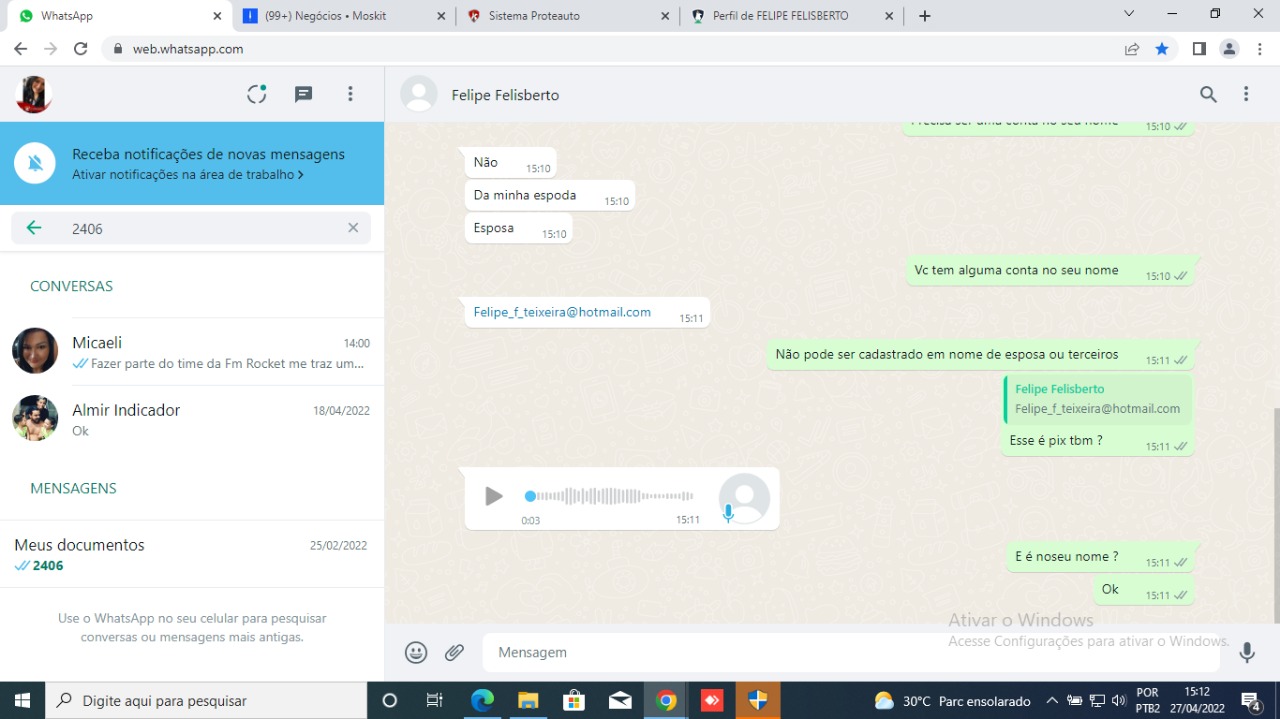The width and height of the screenshot is (1280, 719).
Task: Switch to the Sistema Proteauto tab
Action: click(x=534, y=16)
